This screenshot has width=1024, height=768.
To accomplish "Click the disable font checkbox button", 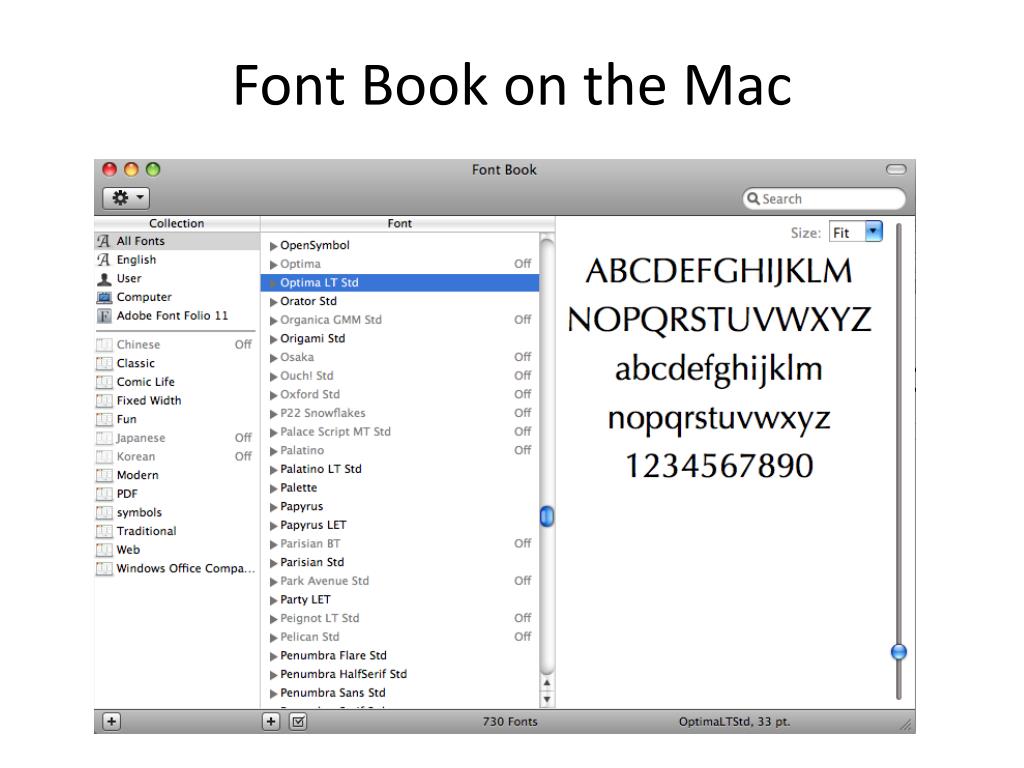I will pos(298,722).
